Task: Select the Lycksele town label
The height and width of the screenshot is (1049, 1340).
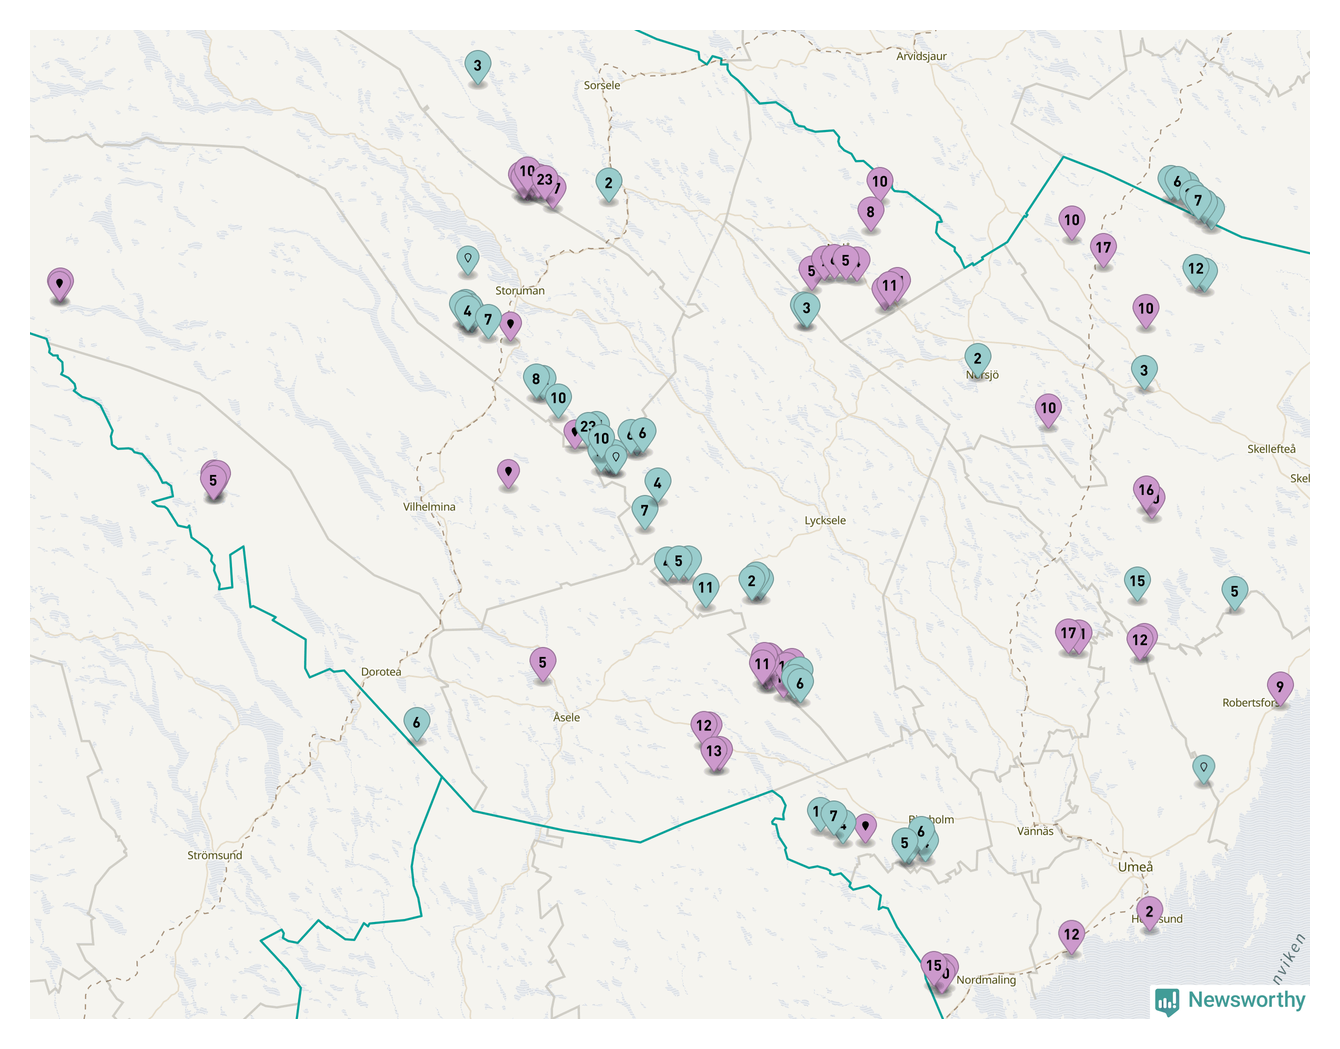Action: click(825, 520)
